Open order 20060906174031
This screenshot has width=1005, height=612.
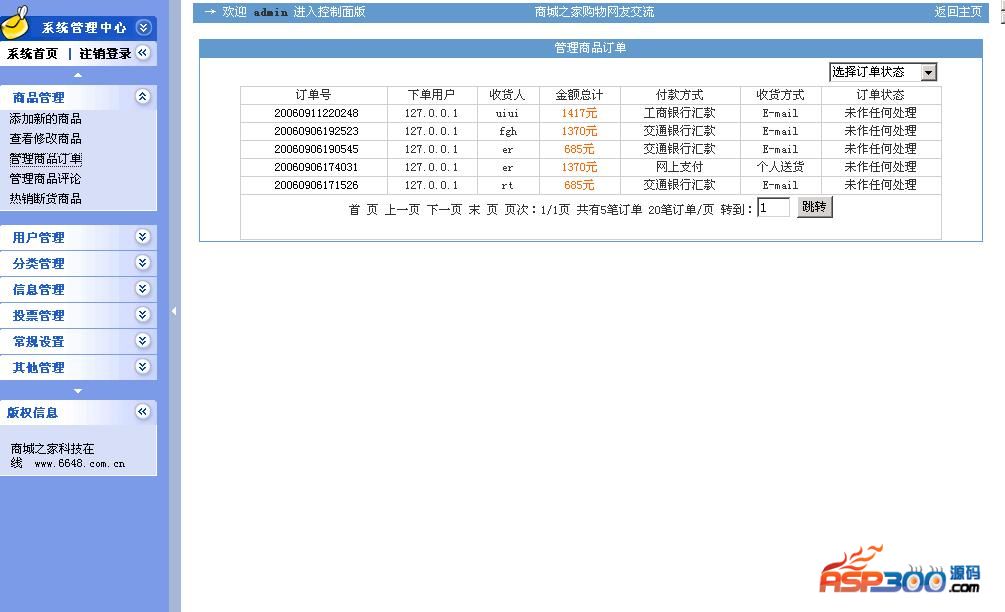pyautogui.click(x=316, y=167)
